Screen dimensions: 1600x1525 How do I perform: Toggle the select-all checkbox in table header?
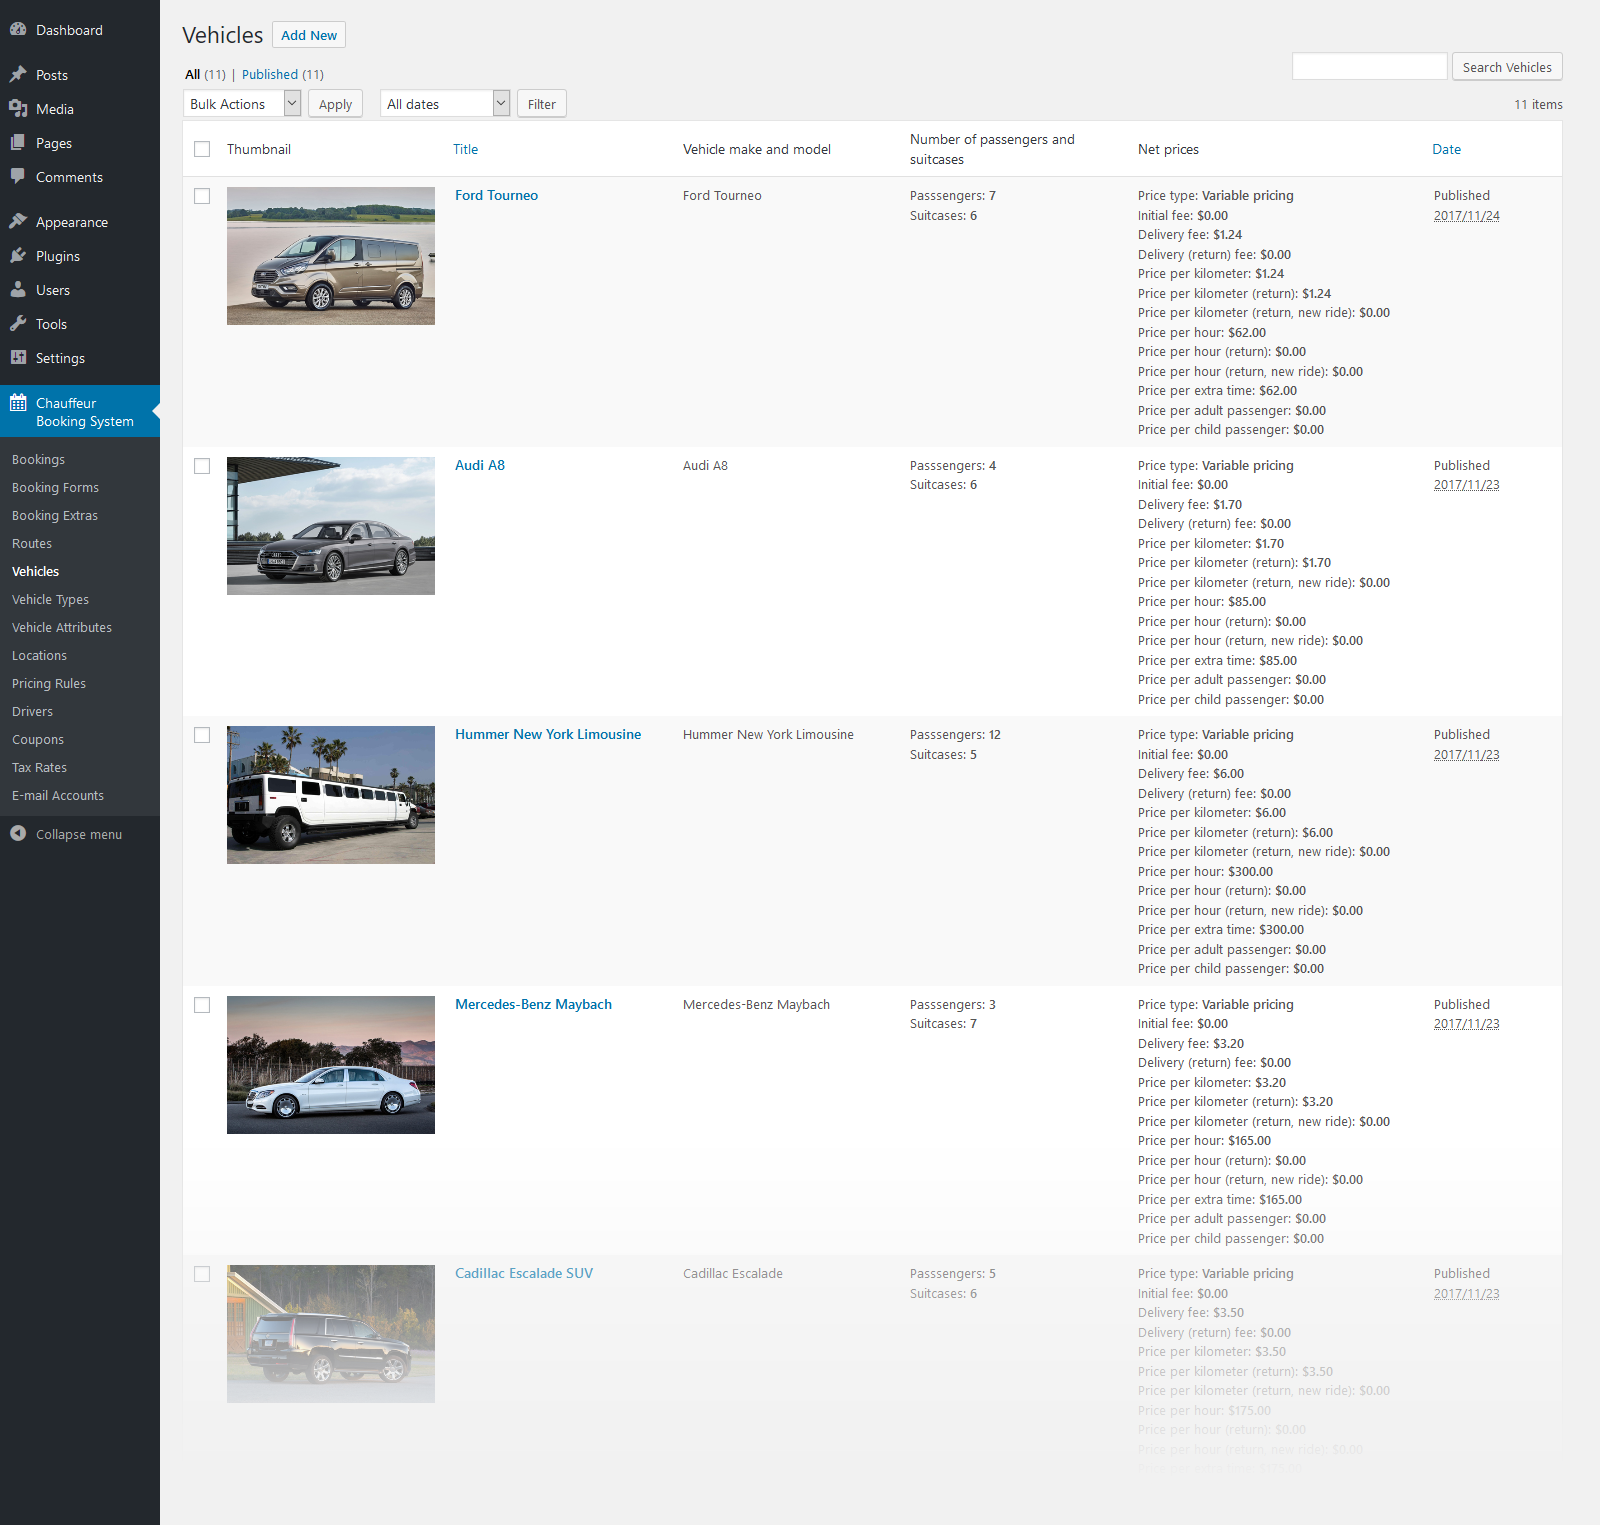[x=202, y=149]
